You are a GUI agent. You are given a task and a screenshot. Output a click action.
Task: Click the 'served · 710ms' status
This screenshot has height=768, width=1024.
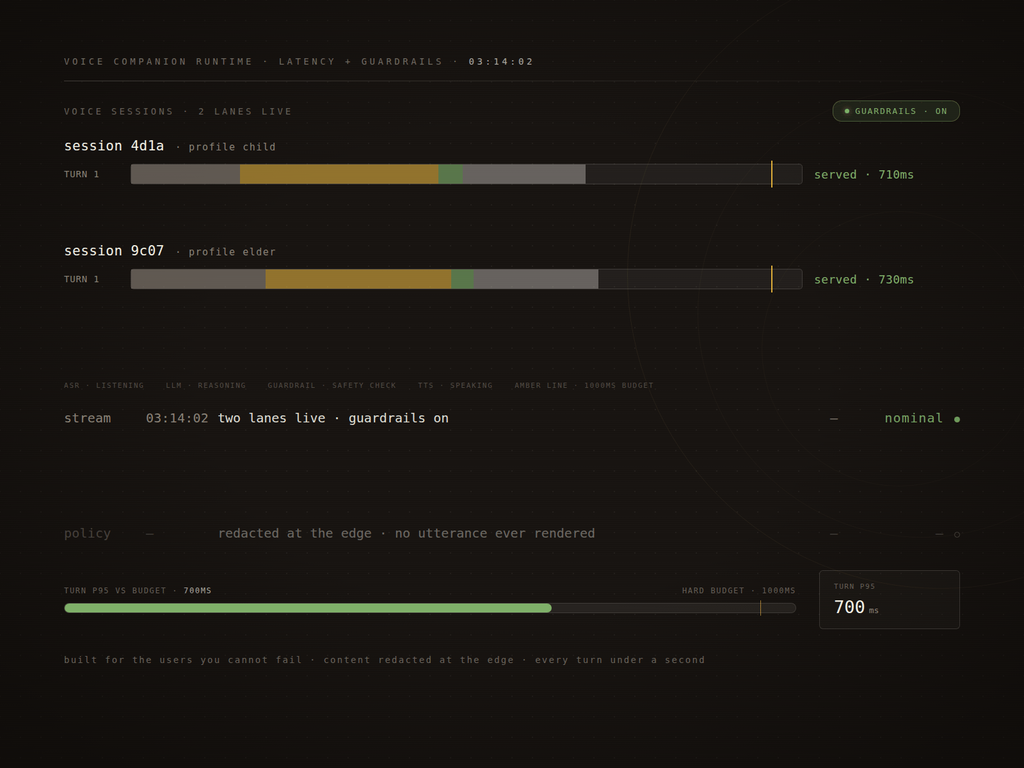coord(864,174)
